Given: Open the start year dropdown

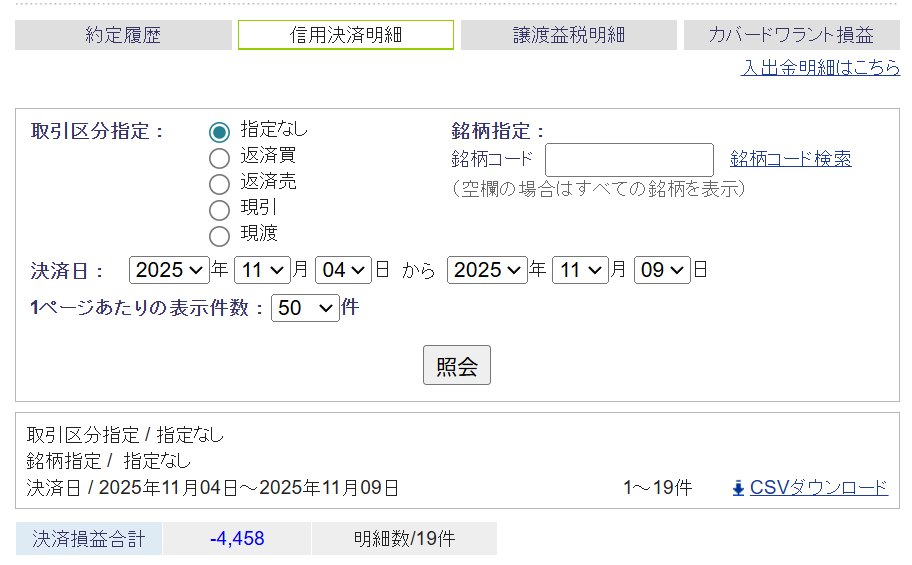Looking at the screenshot, I should 169,270.
